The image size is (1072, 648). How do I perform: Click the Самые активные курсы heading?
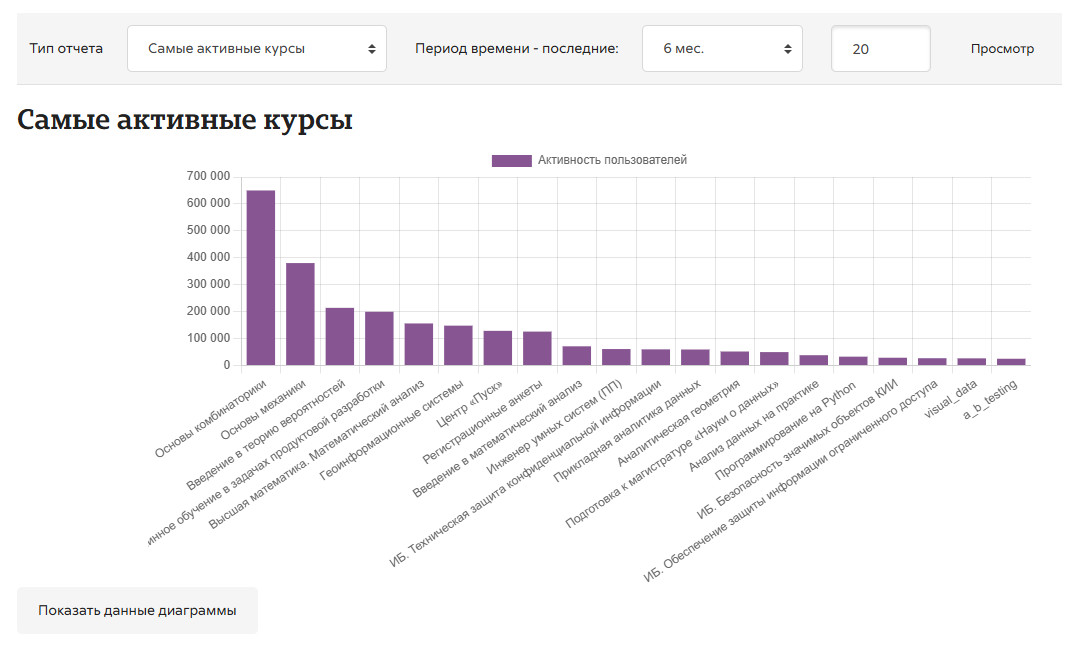click(185, 121)
